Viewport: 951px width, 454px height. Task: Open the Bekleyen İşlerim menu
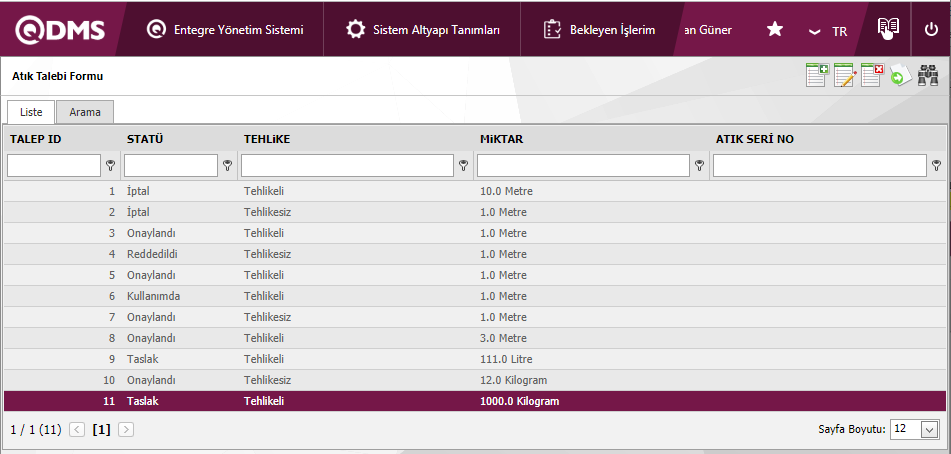(599, 30)
